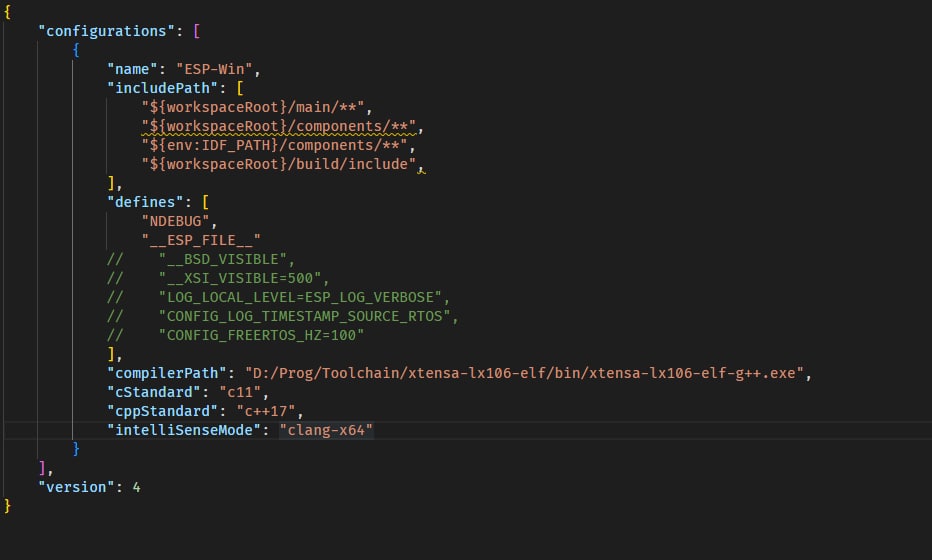
Task: Click the "compilerPath" key
Action: point(166,373)
